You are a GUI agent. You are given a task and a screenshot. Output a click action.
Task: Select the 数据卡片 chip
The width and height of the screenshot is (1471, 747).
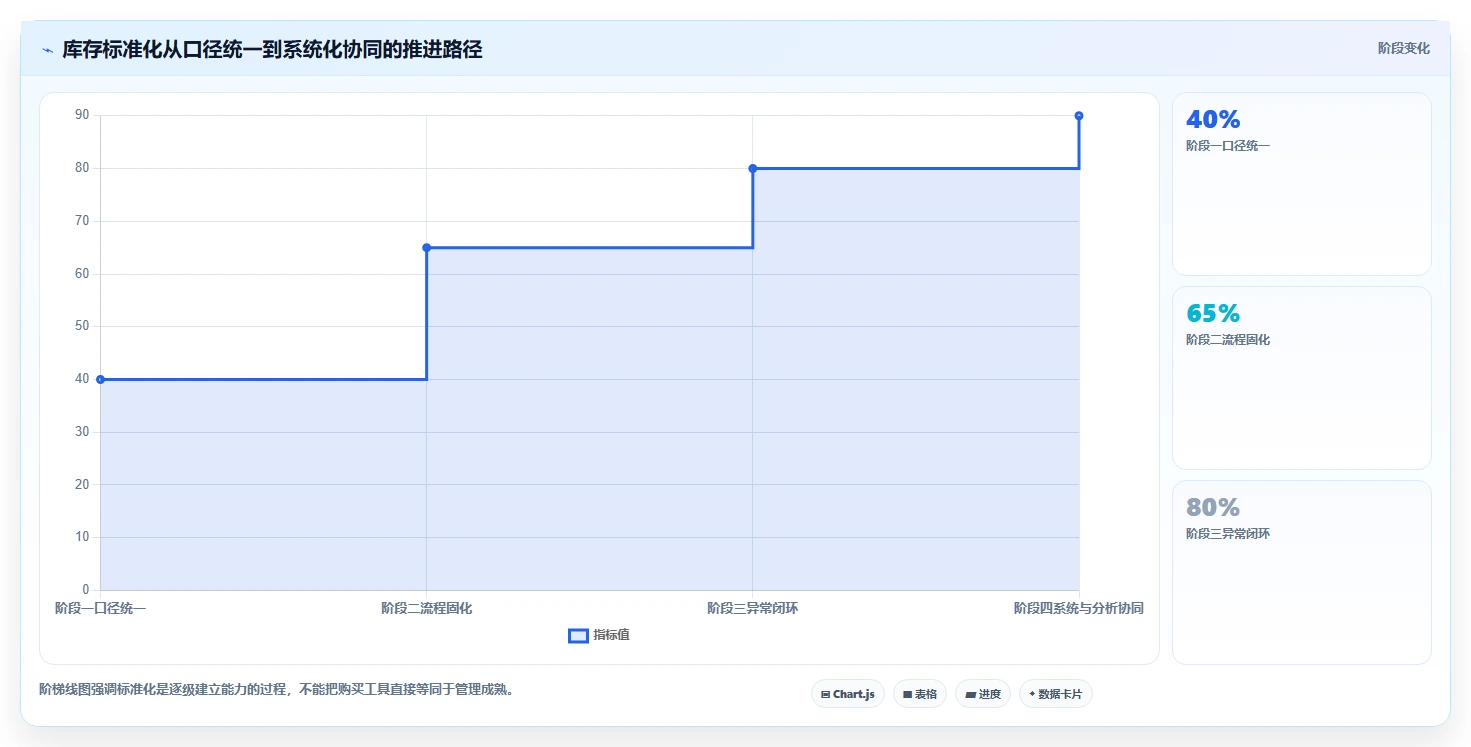click(1056, 694)
